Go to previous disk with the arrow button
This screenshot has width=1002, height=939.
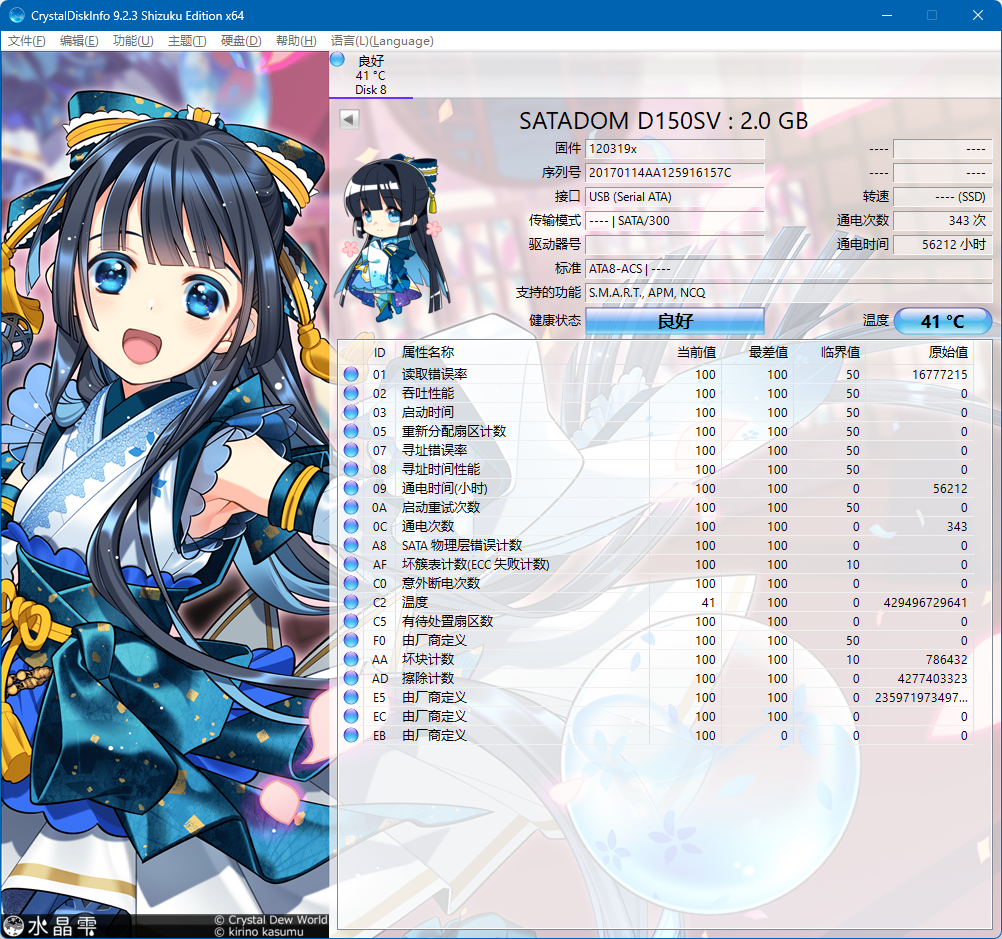(349, 119)
